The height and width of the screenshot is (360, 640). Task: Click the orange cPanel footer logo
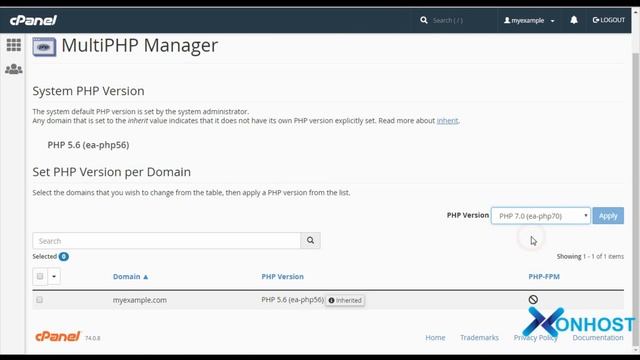pyautogui.click(x=57, y=336)
